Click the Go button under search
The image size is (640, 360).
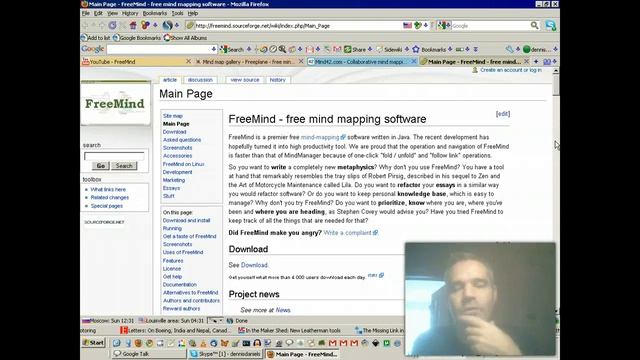100,166
